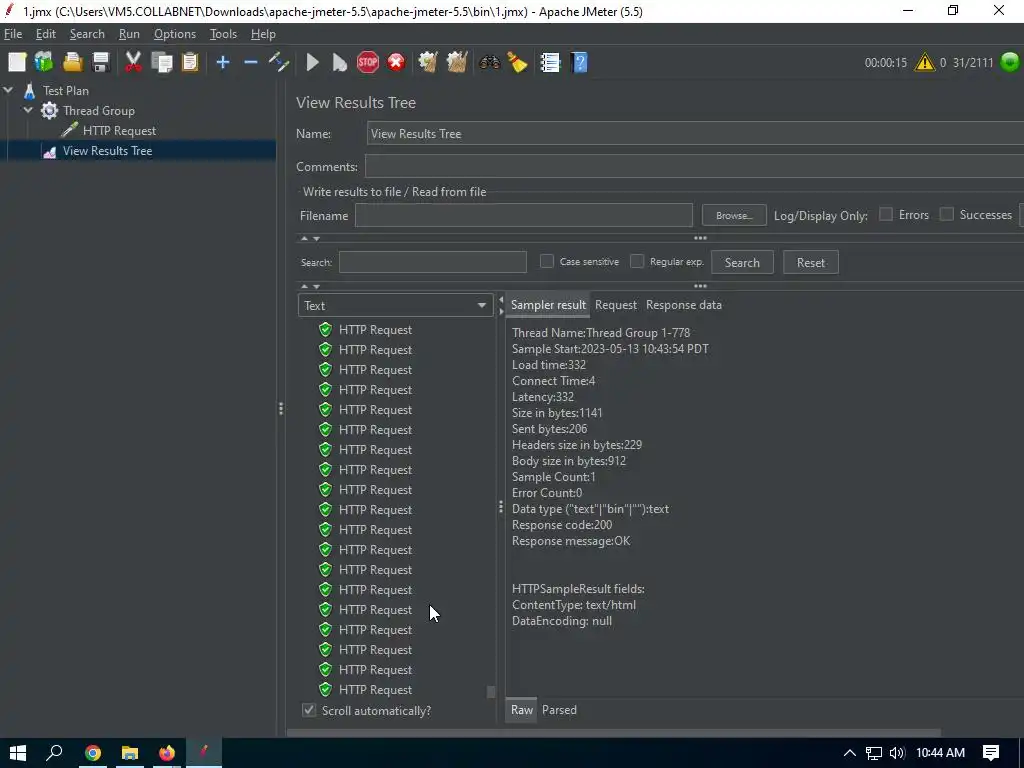Open the Function Helper list icon
Viewport: 1024px width, 768px height.
[551, 63]
